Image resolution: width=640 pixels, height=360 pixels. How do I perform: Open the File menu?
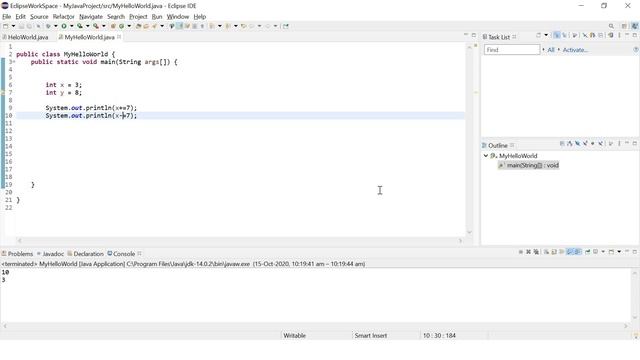pyautogui.click(x=7, y=17)
